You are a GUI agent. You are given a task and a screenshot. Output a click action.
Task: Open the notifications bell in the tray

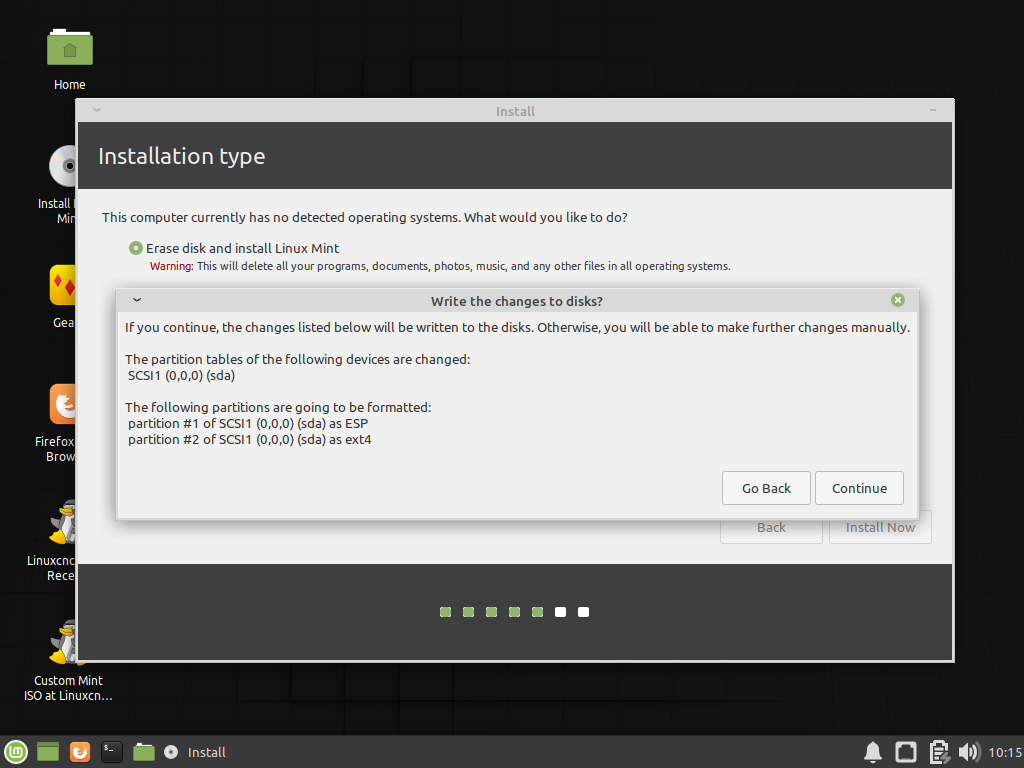tap(873, 752)
